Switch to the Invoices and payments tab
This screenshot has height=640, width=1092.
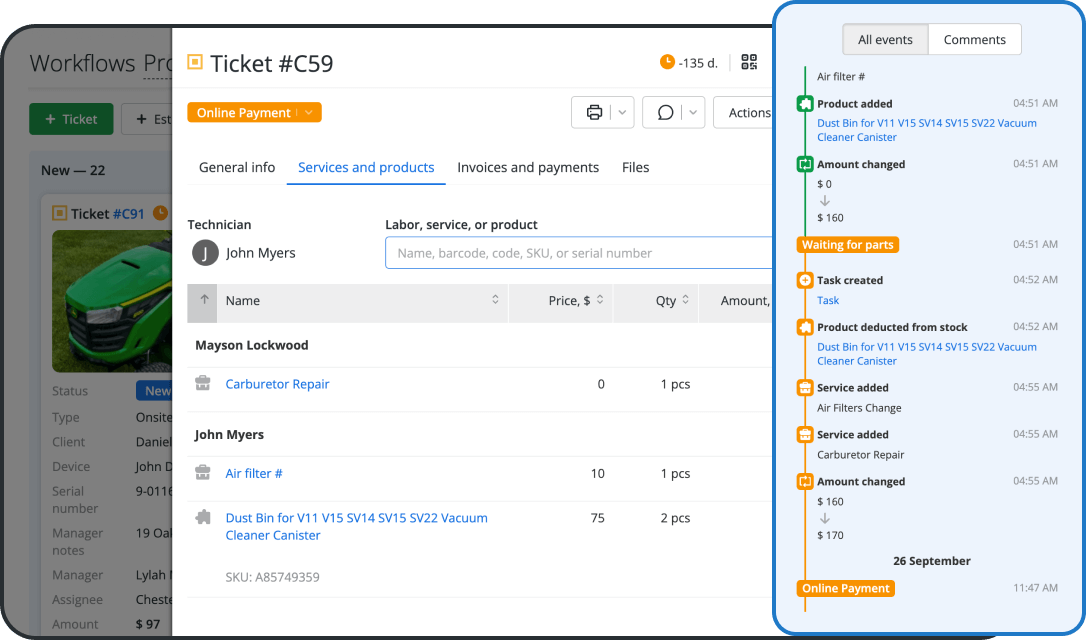coord(528,167)
